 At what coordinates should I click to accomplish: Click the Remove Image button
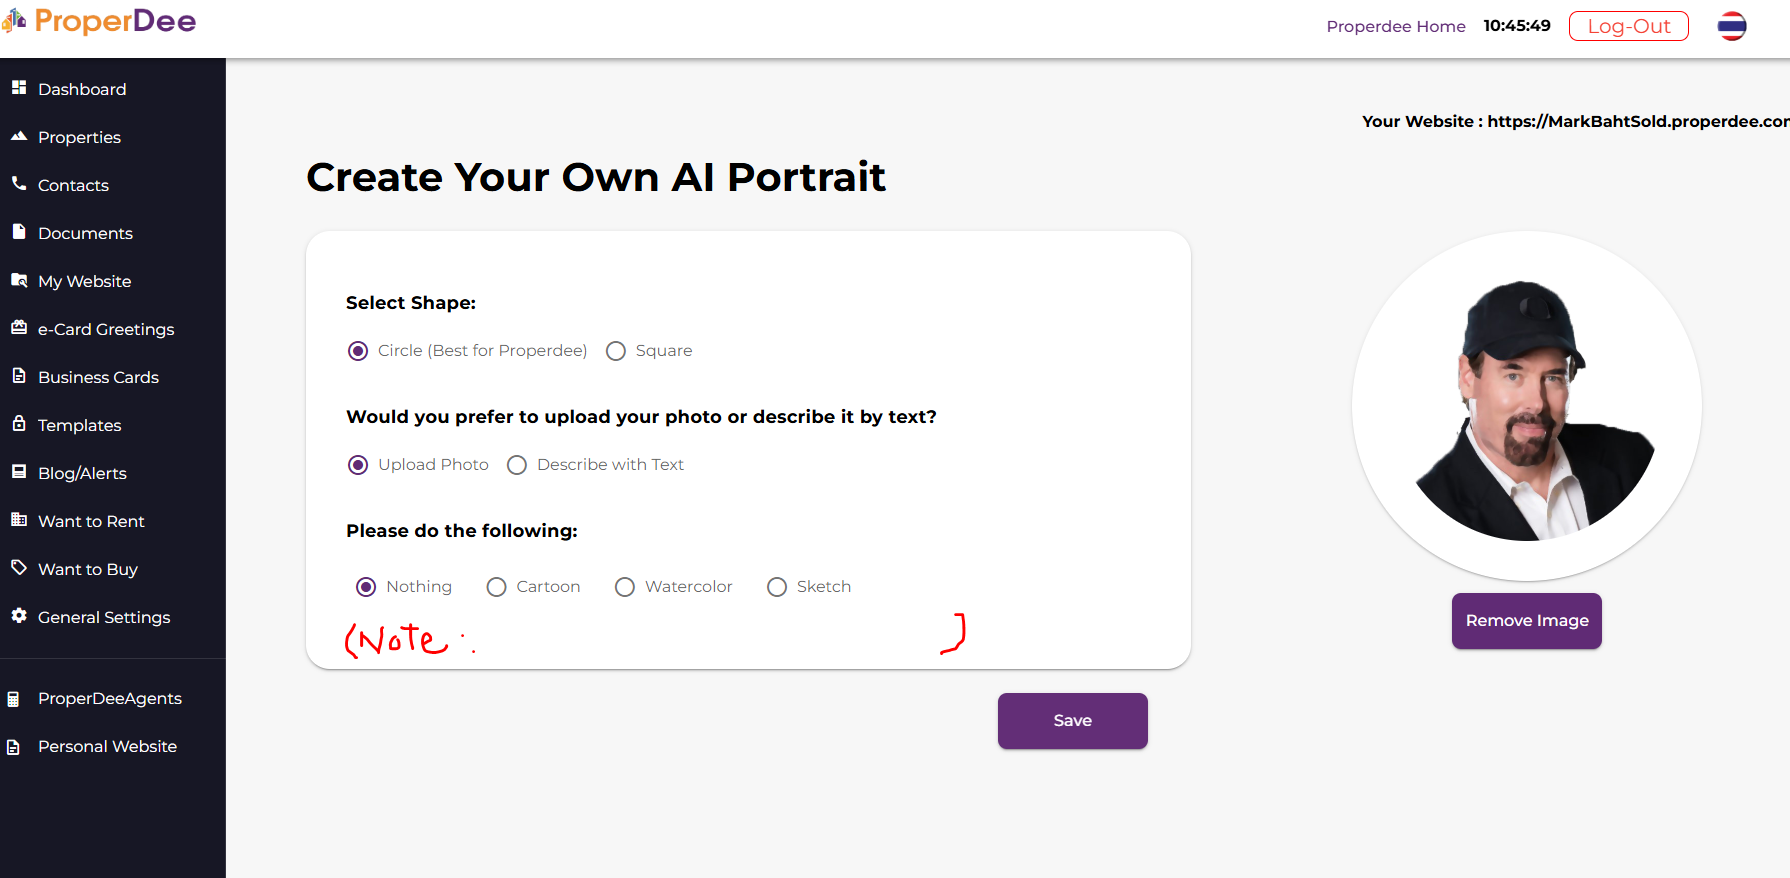tap(1526, 621)
